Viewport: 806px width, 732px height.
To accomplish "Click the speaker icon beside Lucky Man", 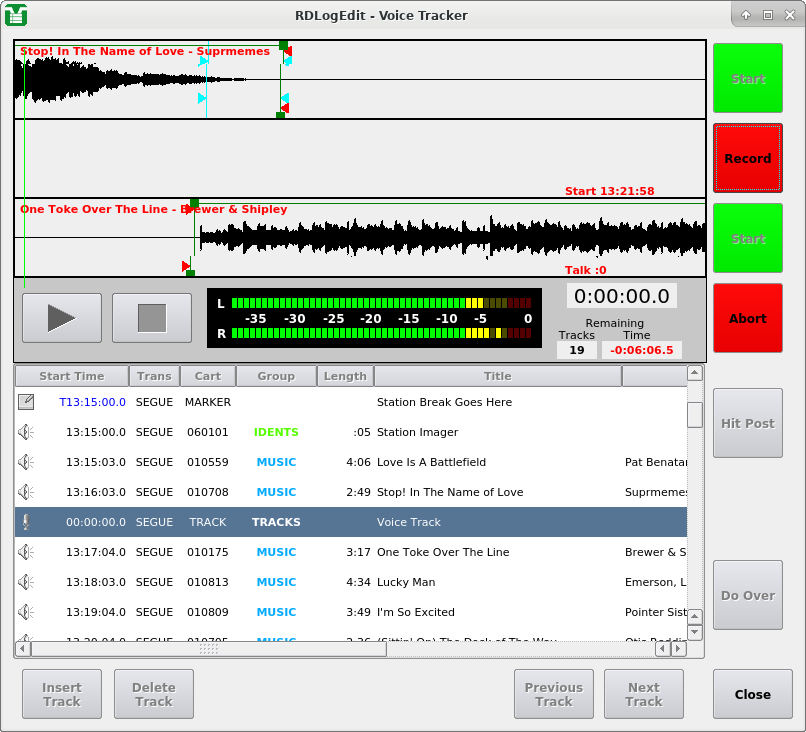I will point(26,582).
